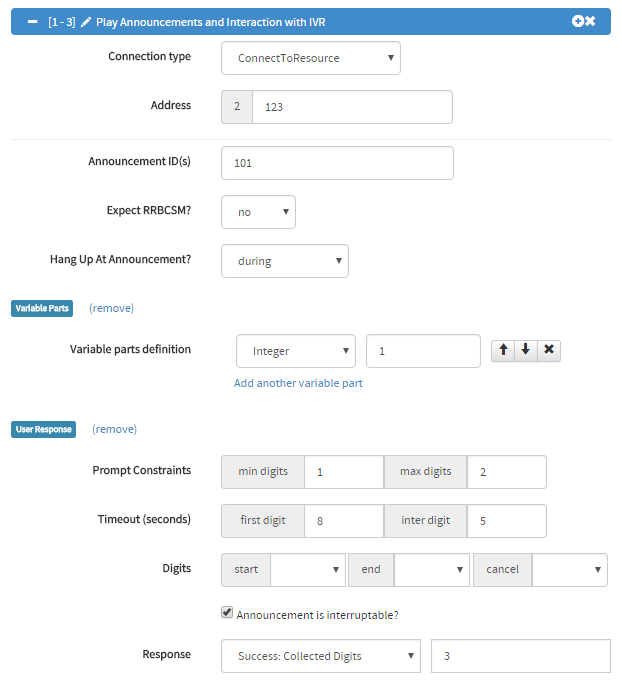This screenshot has height=681, width=622.
Task: Click the plus circle icon in header
Action: click(578, 21)
